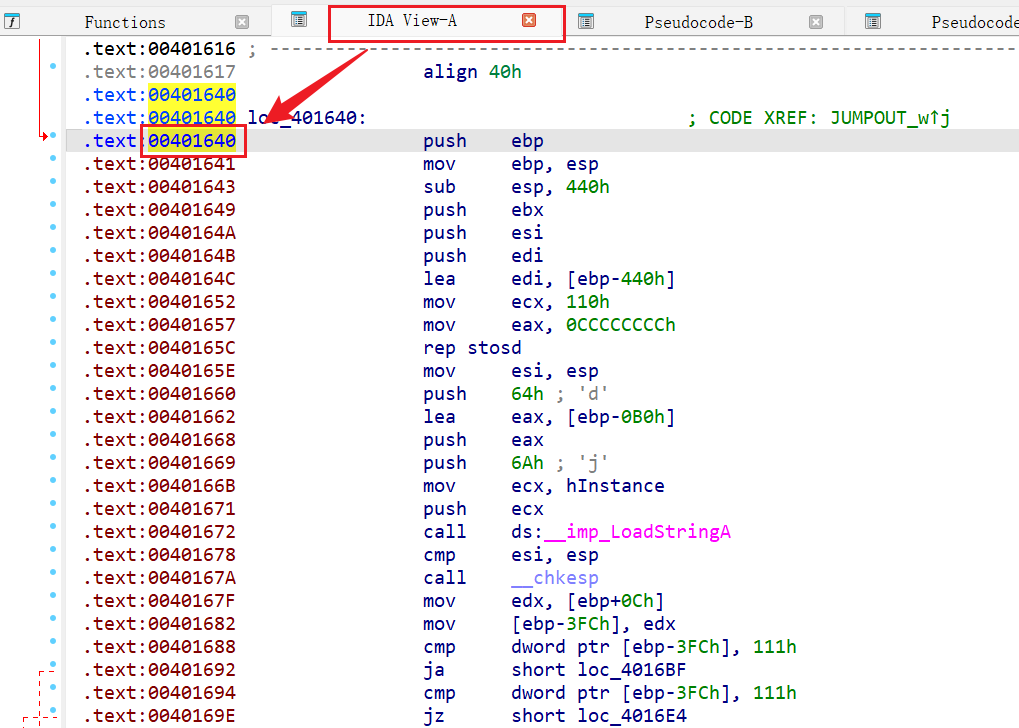1019x728 pixels.
Task: Click address .text:0040167A
Action: pos(160,578)
